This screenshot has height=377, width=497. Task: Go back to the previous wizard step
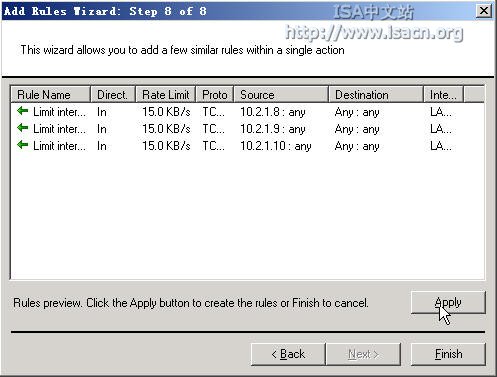point(288,354)
